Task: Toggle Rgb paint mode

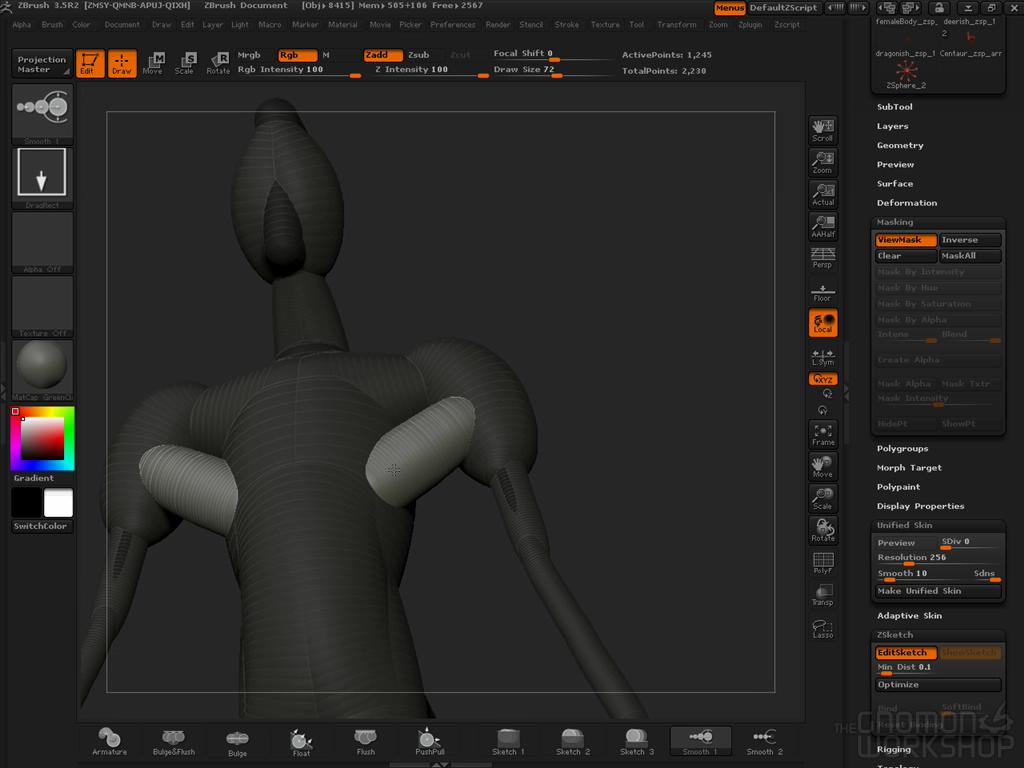Action: (297, 55)
